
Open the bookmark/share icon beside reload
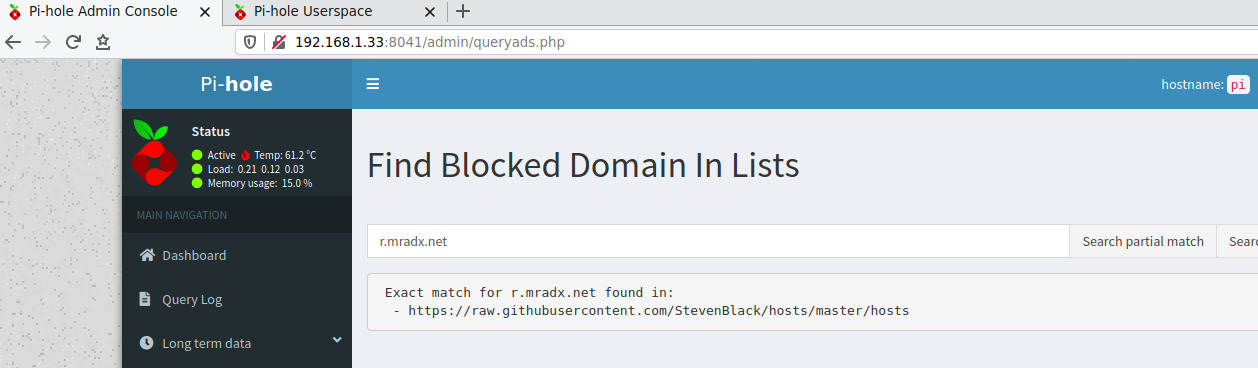pos(102,42)
